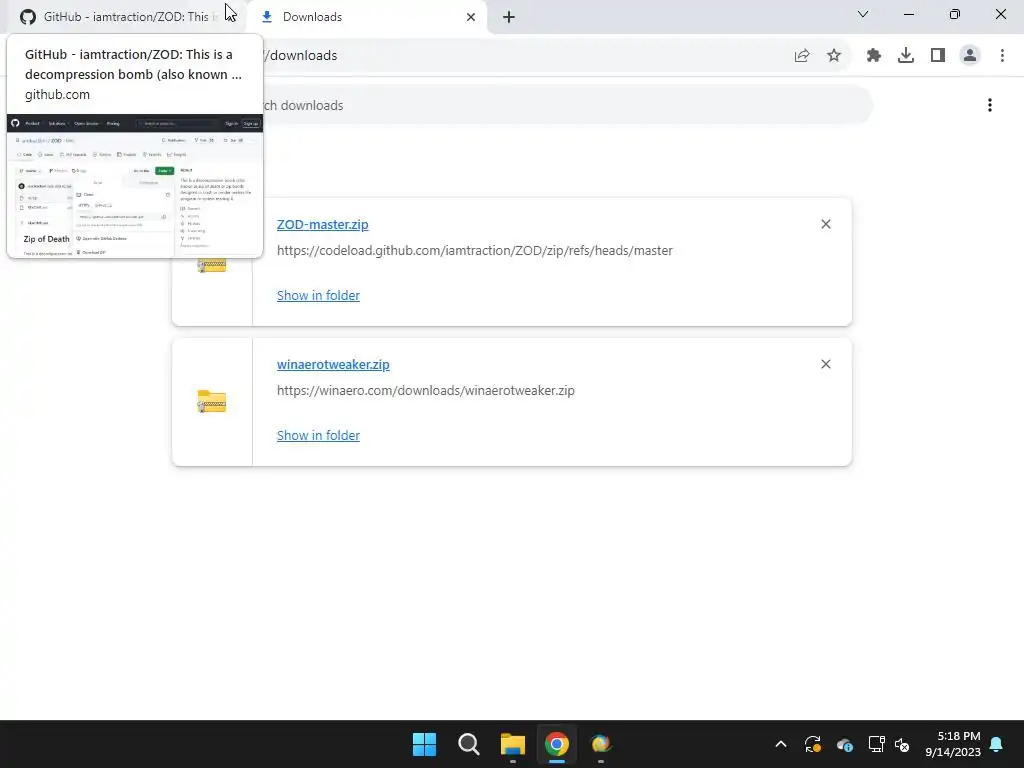Open the Chrome three-dot menu

click(1002, 56)
